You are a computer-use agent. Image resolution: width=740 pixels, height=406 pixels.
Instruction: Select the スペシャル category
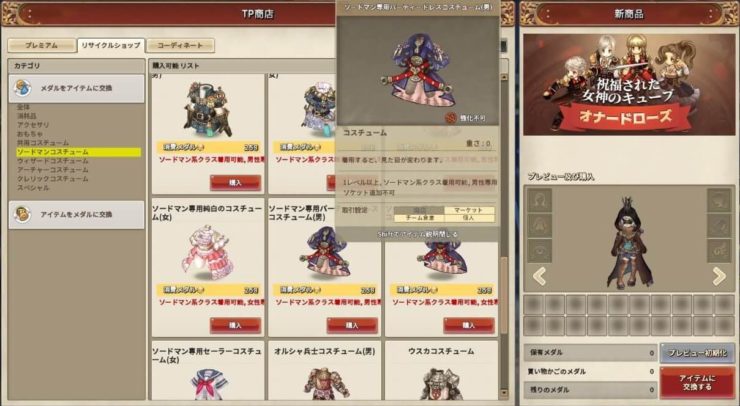[33, 188]
